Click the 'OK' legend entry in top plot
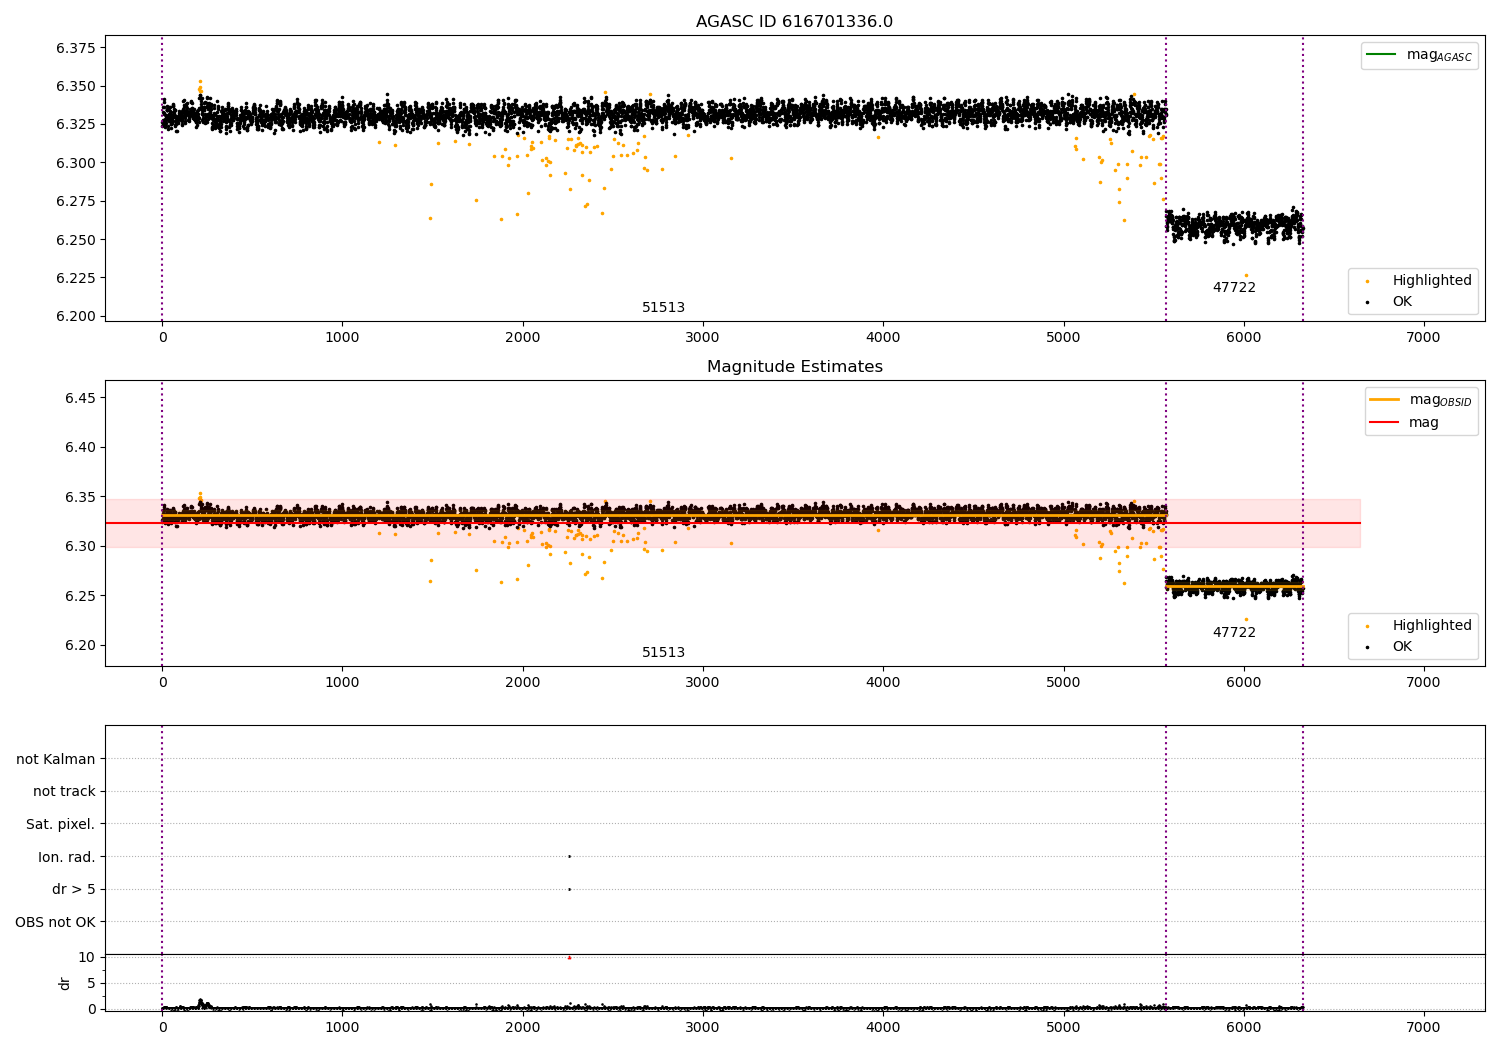1500x1050 pixels. 1390,302
